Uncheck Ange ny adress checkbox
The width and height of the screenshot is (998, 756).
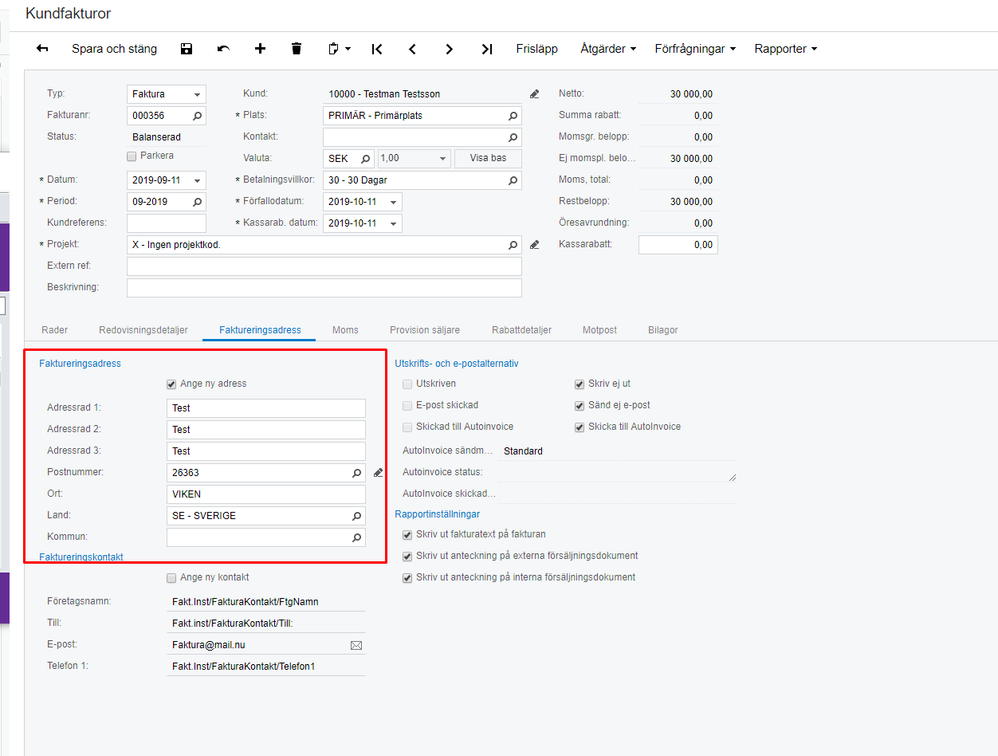coord(171,384)
